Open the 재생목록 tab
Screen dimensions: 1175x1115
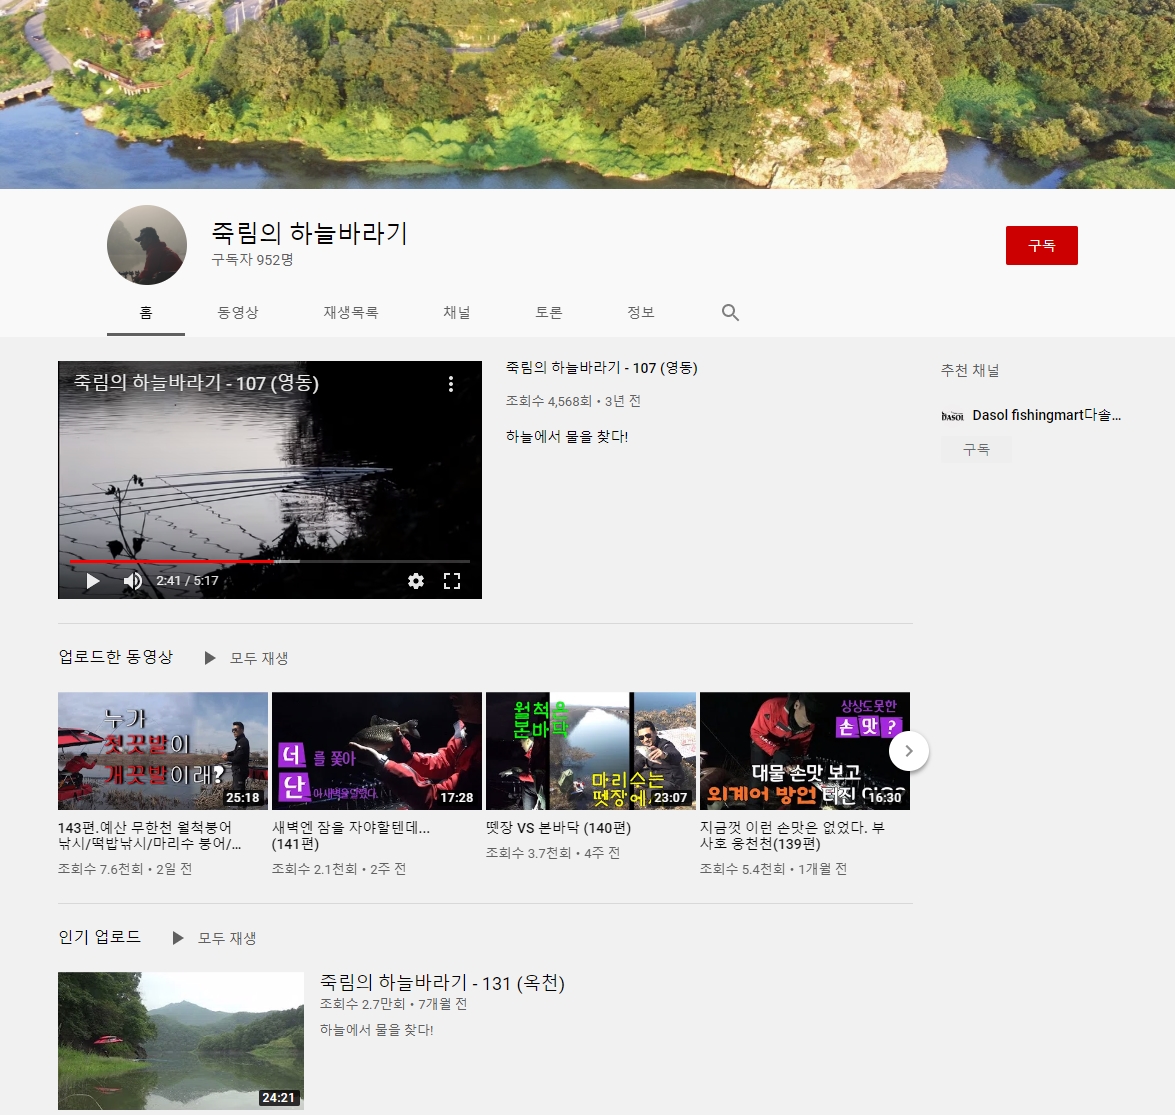click(x=351, y=313)
